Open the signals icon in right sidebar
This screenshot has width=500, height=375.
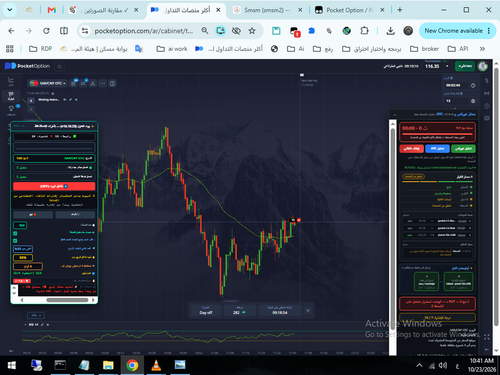coord(487,93)
